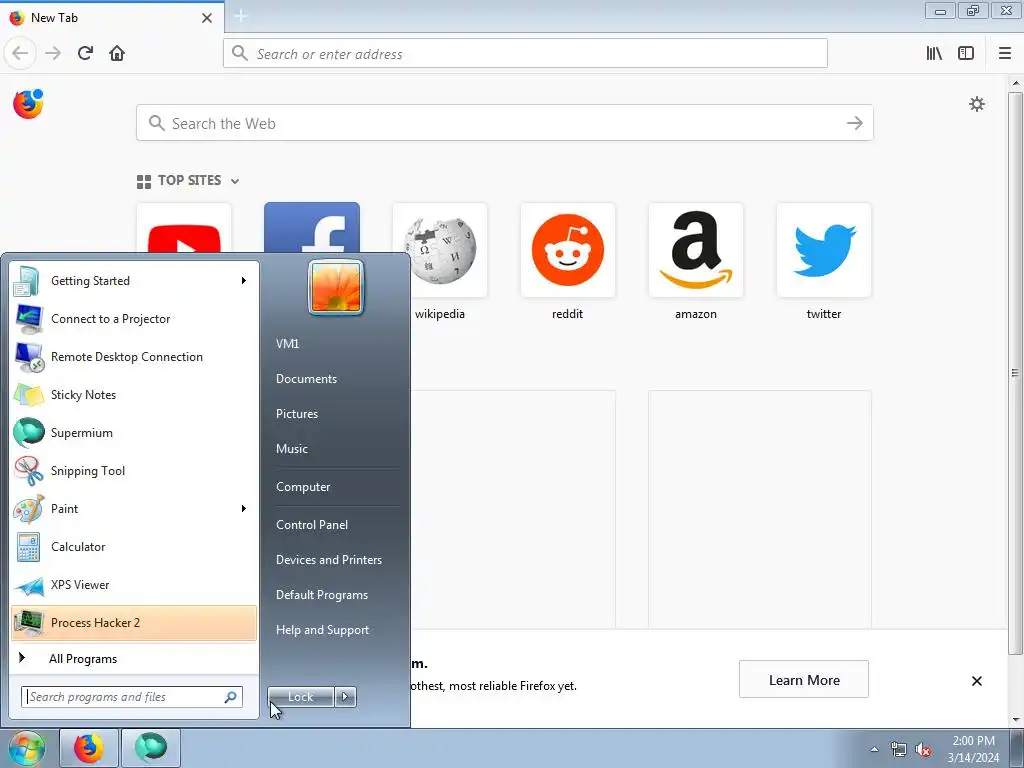Click the user account picture
The image size is (1024, 768).
coord(336,287)
